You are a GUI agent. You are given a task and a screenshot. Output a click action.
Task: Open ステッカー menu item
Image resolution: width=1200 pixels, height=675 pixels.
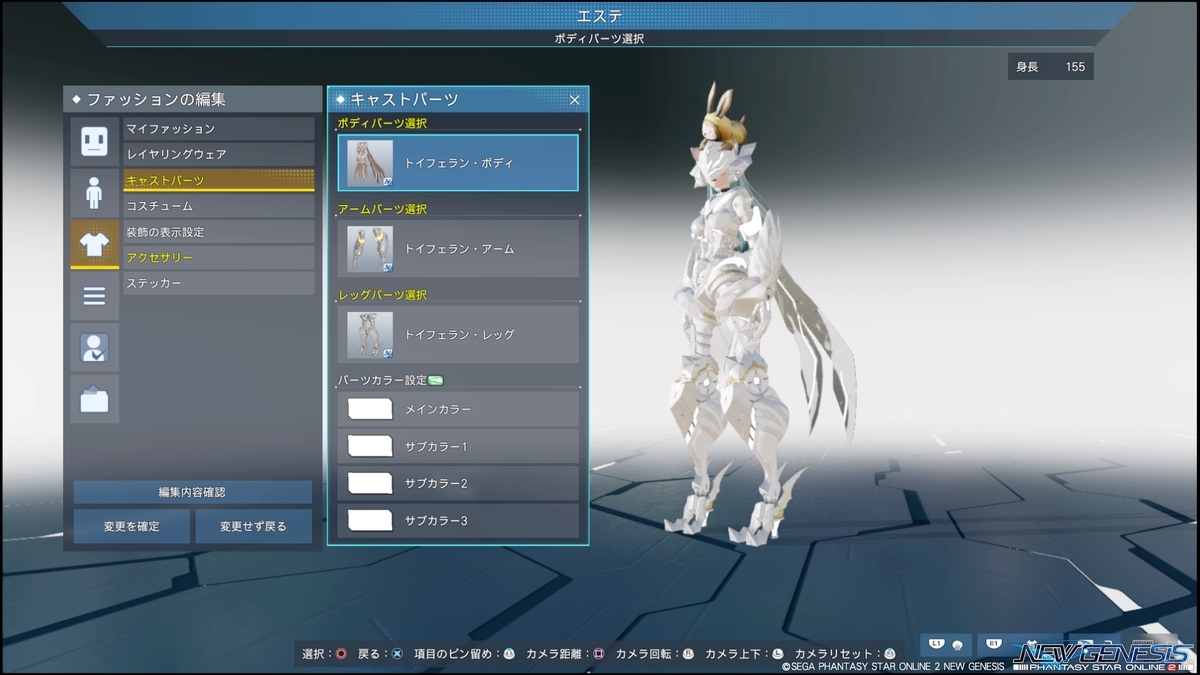point(218,284)
